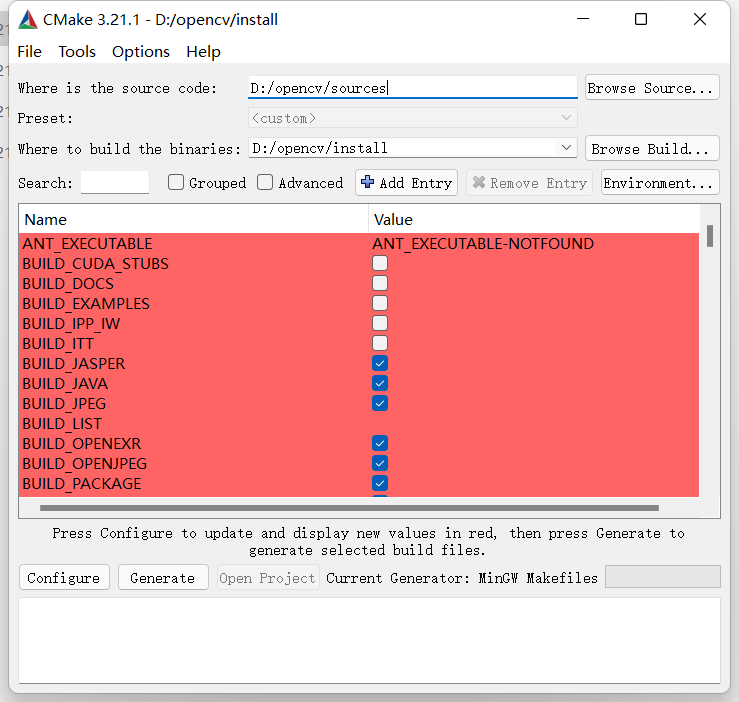Minimize the CMake window
Screen dimensions: 739x702
tap(583, 19)
